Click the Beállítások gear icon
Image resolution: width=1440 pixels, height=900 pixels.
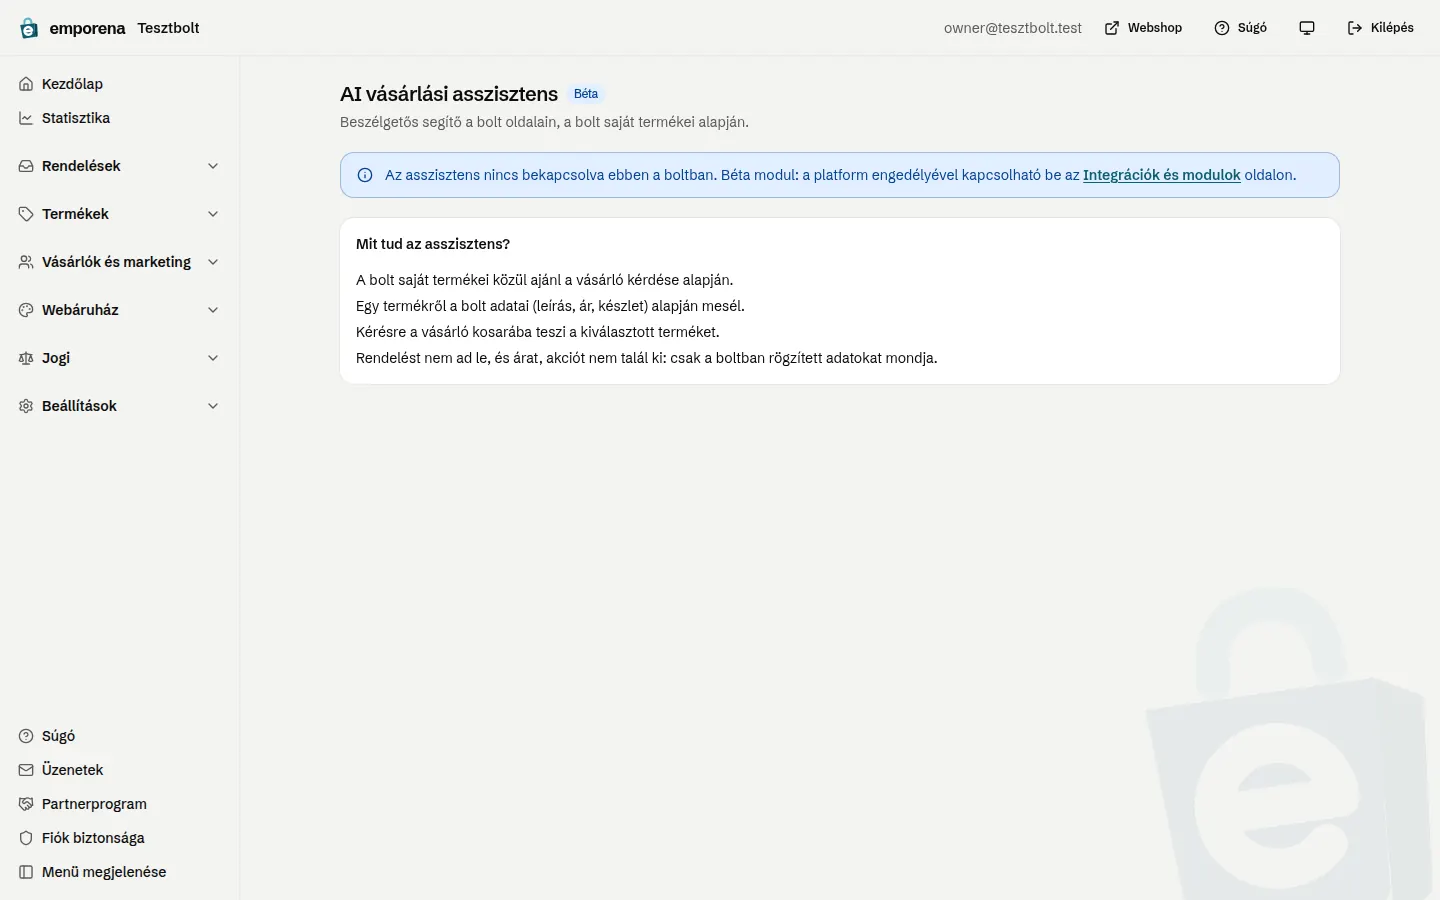click(x=26, y=406)
